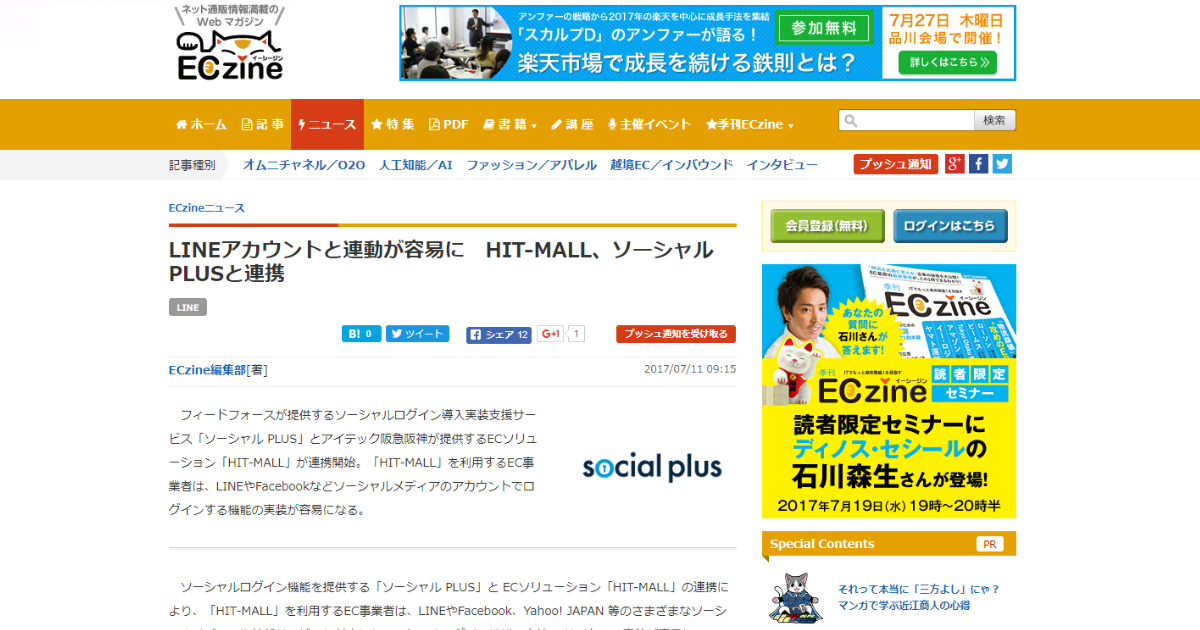Image resolution: width=1200 pixels, height=630 pixels.
Task: Click the article date 2017/07/11 09:15
Action: coord(690,369)
